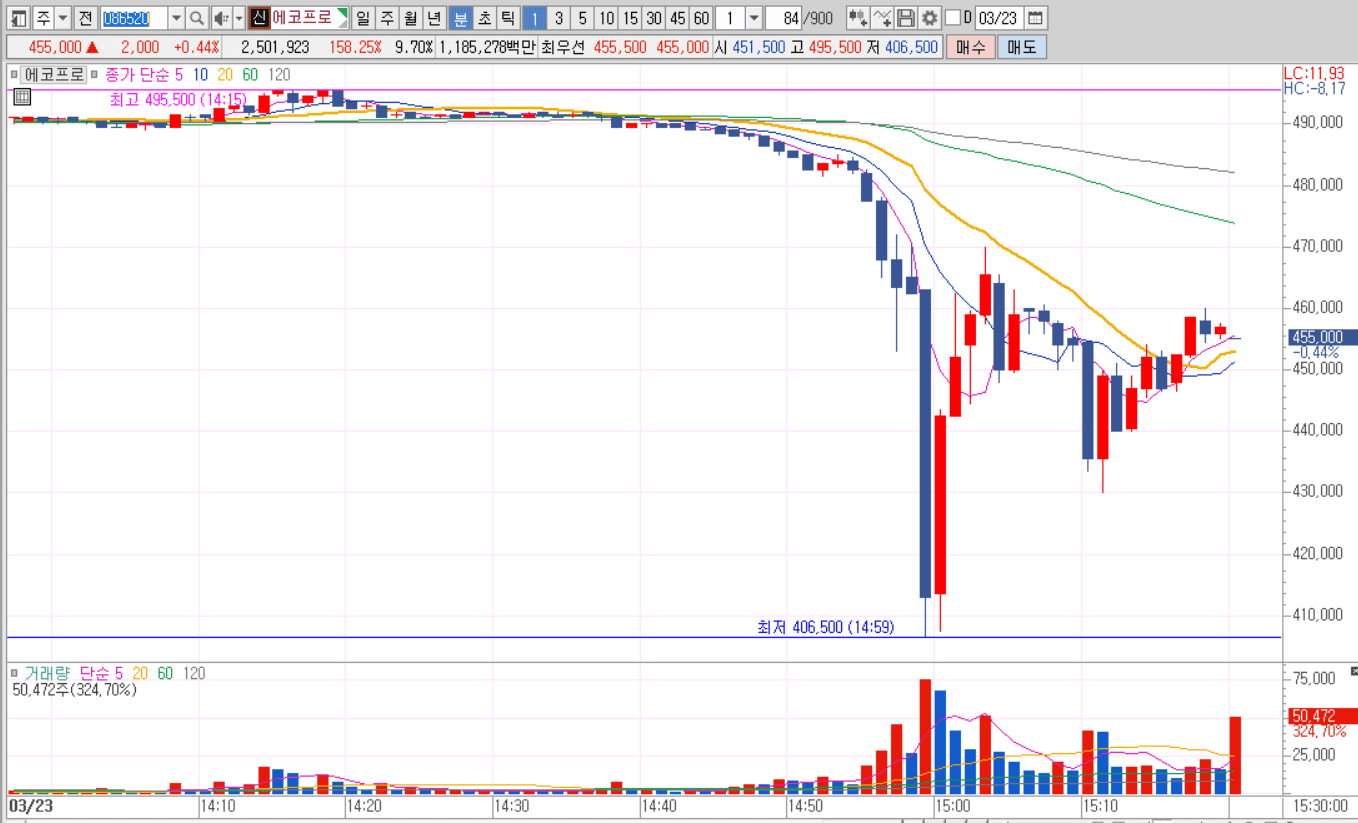Select the 5 minute interval

pos(582,17)
